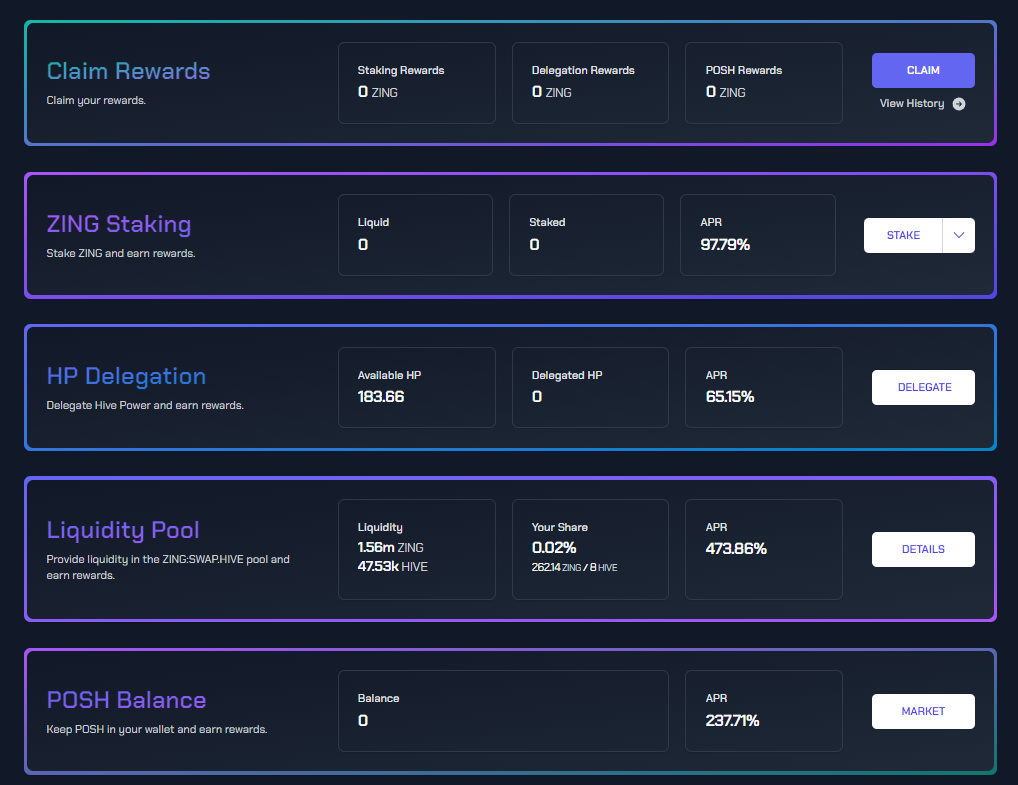Image resolution: width=1018 pixels, height=785 pixels.
Task: Open the View History link
Action: [912, 103]
